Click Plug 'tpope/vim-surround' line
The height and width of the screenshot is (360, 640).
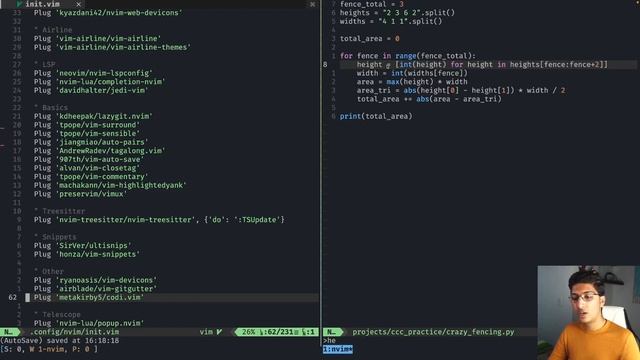pyautogui.click(x=87, y=124)
